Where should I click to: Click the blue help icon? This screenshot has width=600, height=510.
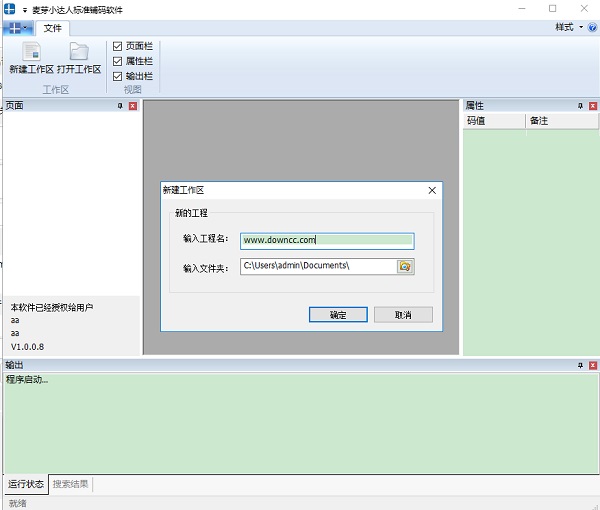(592, 28)
